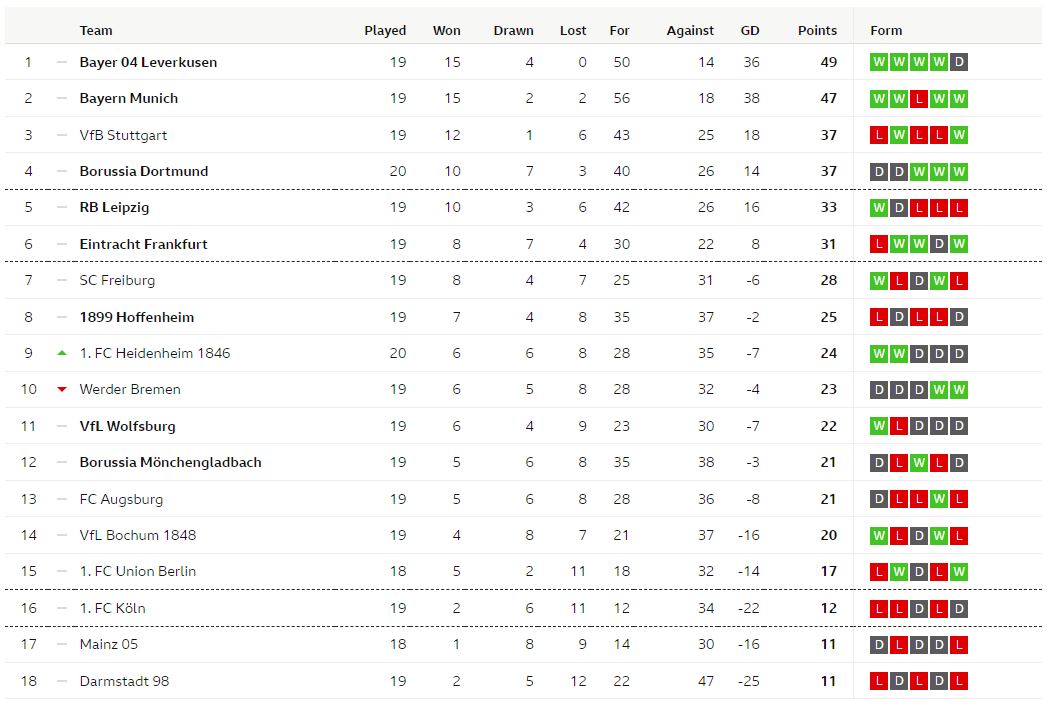Open the RB Leipzig team link
Screen dimensions: 1047x707
114,207
